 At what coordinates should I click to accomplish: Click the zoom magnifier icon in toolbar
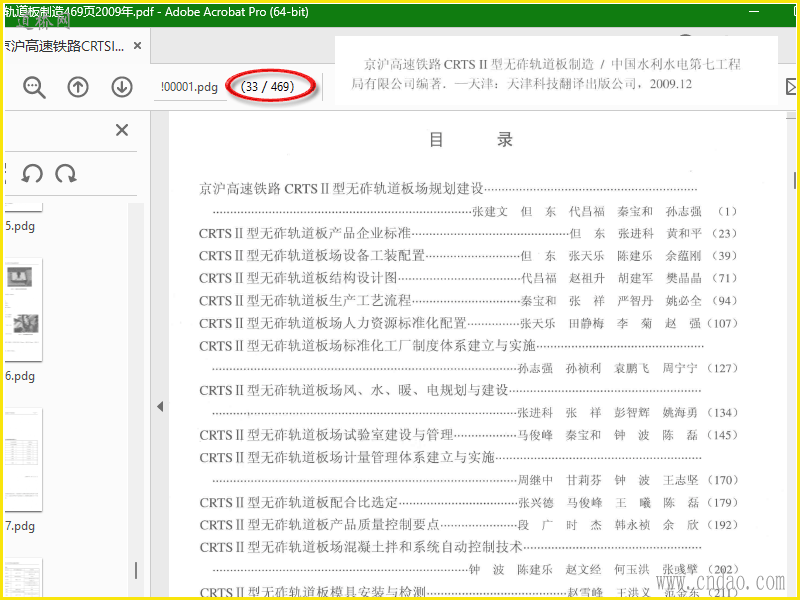34,87
